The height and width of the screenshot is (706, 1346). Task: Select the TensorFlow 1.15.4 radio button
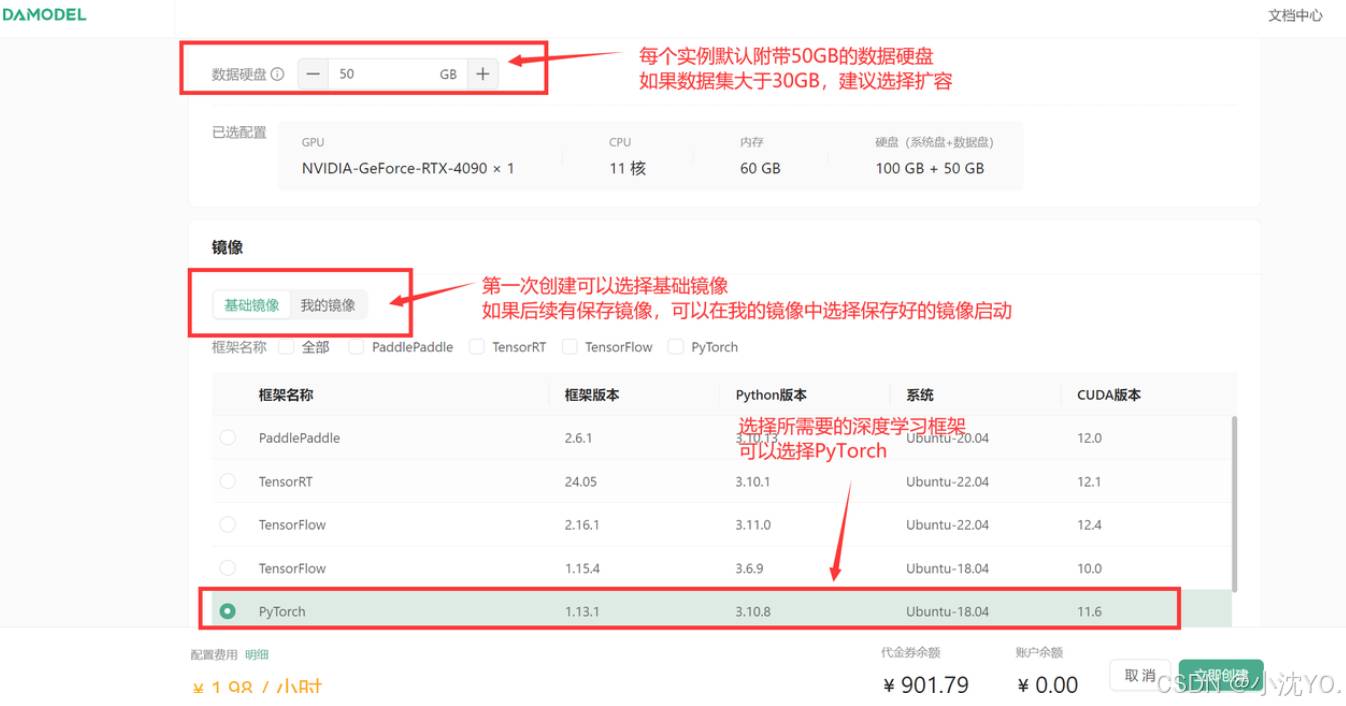(228, 568)
